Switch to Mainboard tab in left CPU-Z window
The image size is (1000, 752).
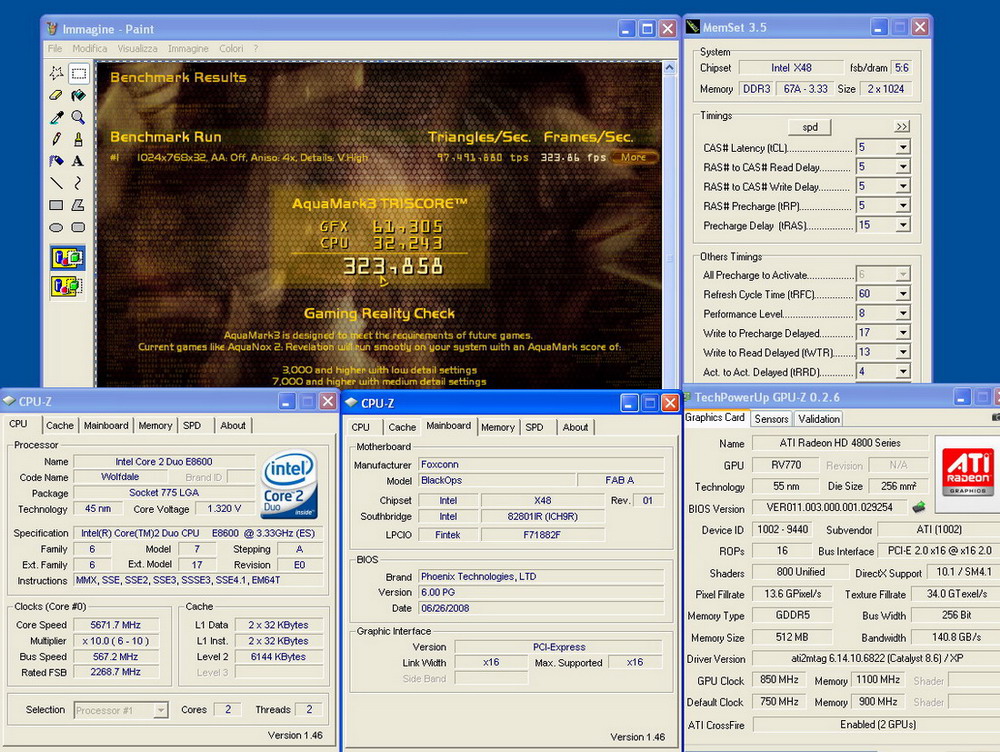106,425
